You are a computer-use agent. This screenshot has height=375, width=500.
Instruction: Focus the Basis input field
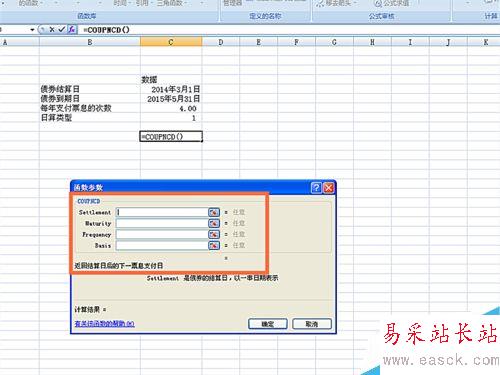coord(162,246)
